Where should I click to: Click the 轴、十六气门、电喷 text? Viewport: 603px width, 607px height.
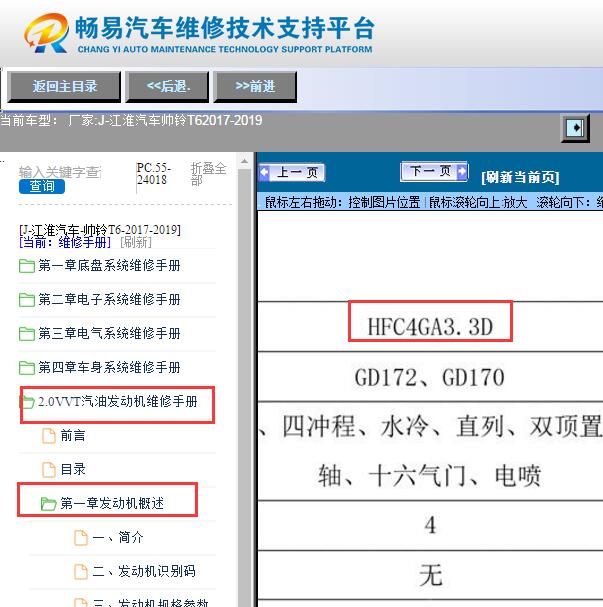coord(429,476)
